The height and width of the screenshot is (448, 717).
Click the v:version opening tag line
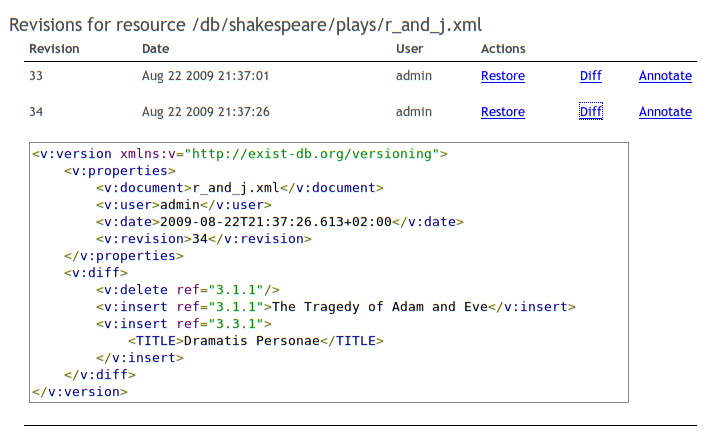(x=240, y=154)
